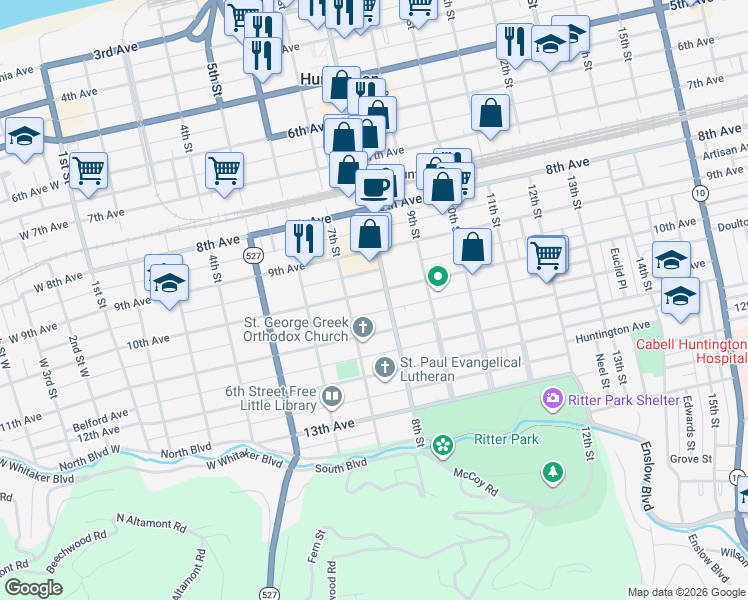Viewport: 748px width, 600px height.
Task: Select the restaurant marker near 9th Ave and 7th St
Action: click(x=304, y=240)
